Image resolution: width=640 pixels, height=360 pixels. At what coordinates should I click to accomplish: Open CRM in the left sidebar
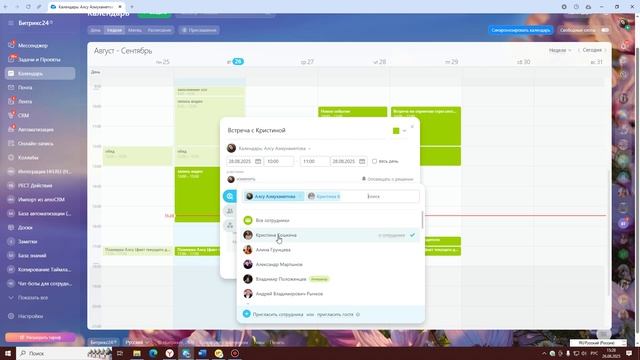[x=23, y=116]
